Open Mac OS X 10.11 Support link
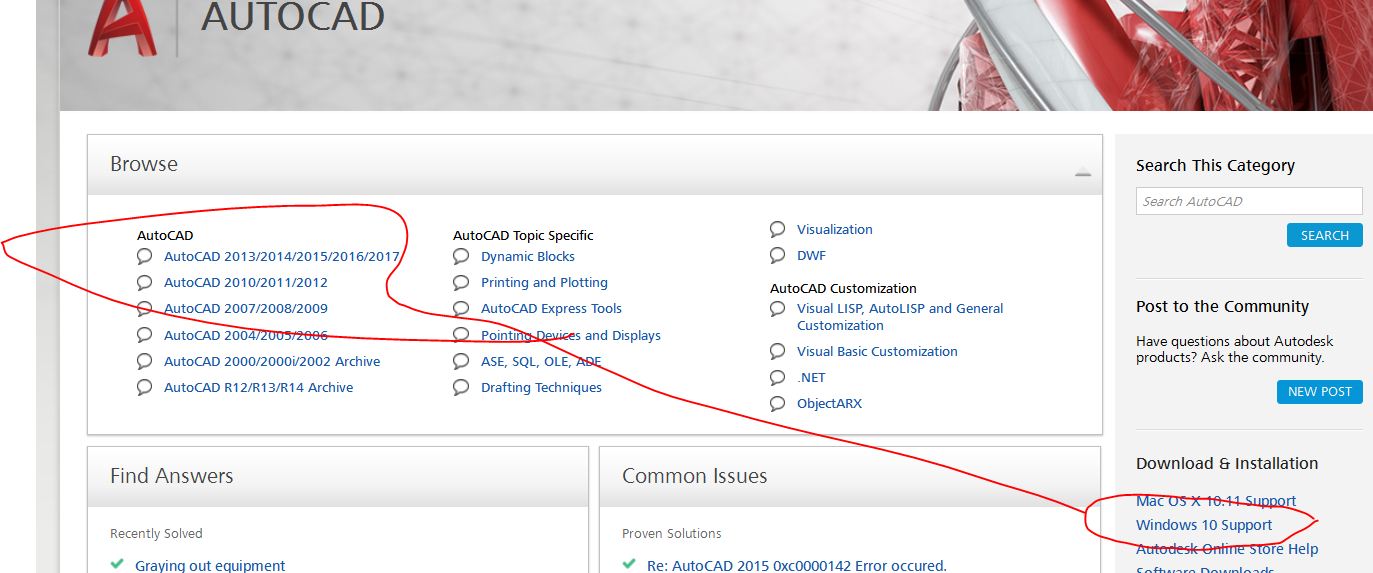Image resolution: width=1373 pixels, height=573 pixels. tap(1216, 501)
